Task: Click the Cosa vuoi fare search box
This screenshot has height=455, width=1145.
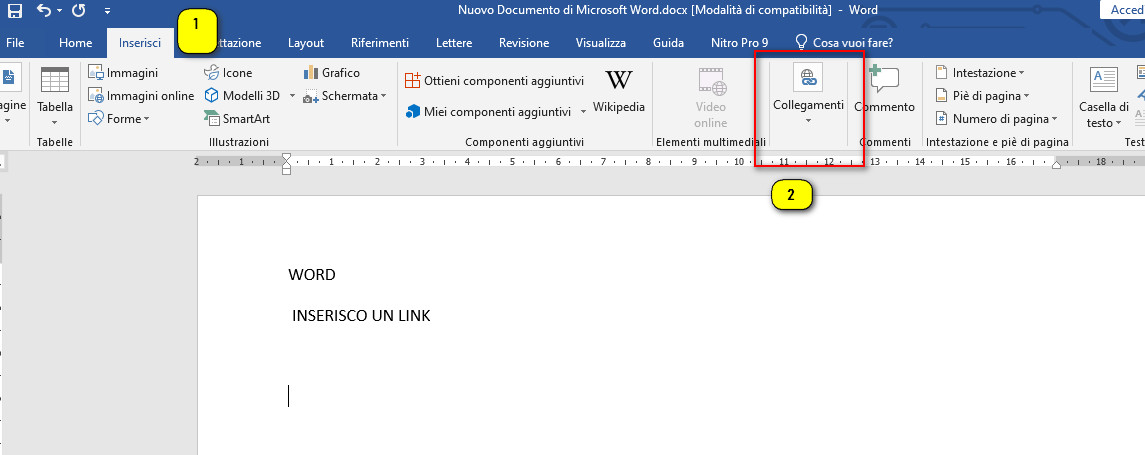Action: (x=844, y=43)
